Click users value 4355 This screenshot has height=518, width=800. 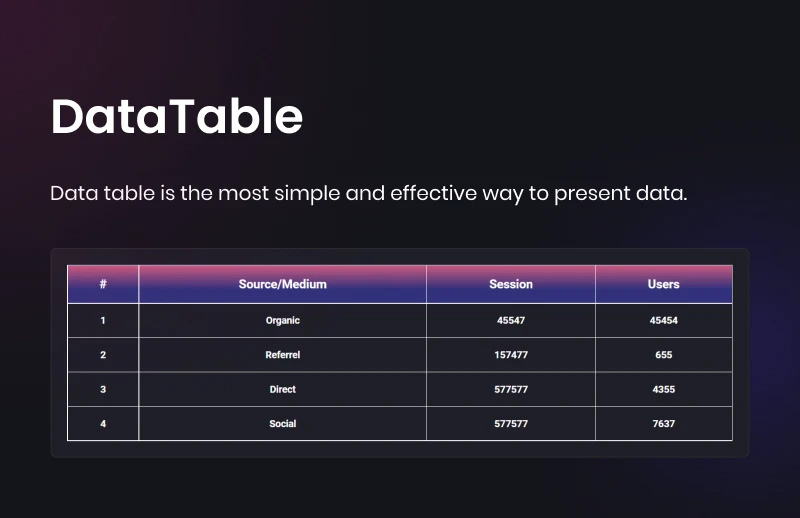tap(664, 389)
